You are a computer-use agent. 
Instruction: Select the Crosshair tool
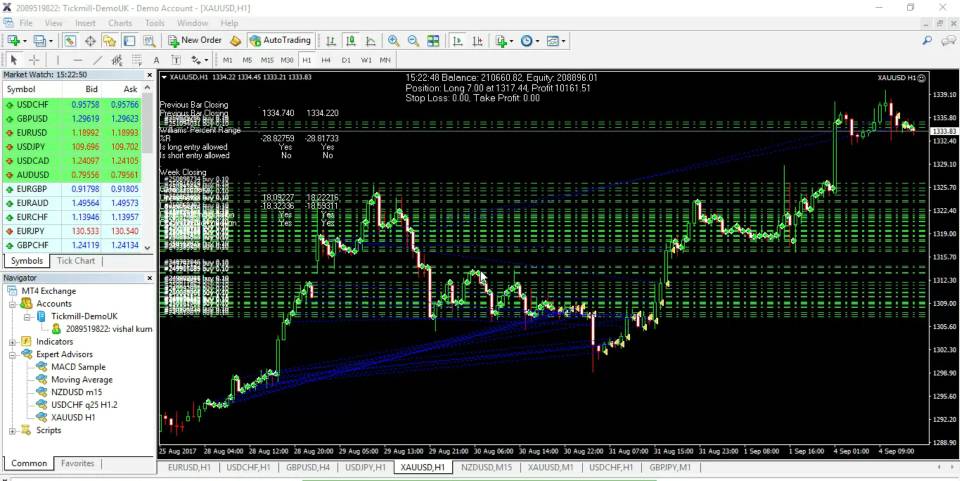pyautogui.click(x=33, y=60)
